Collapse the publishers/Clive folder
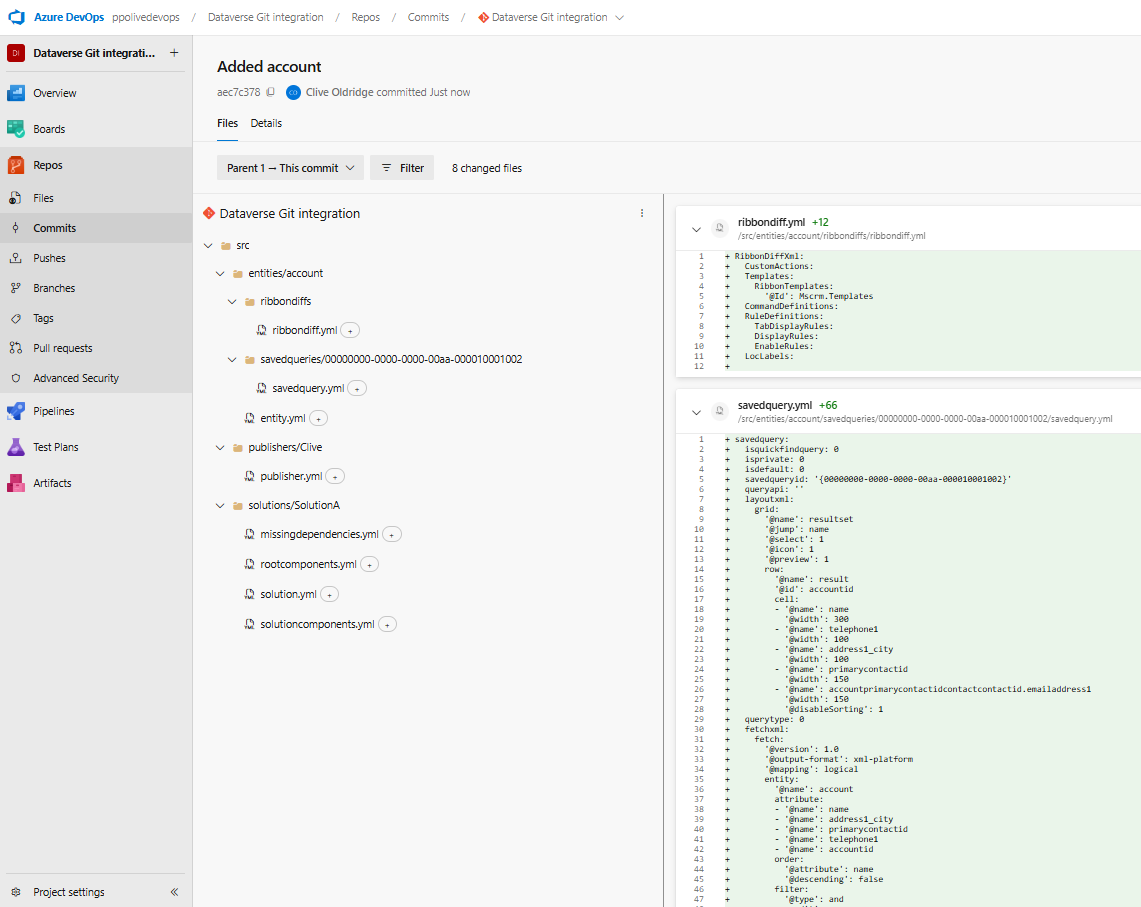1141x907 pixels. pos(220,448)
